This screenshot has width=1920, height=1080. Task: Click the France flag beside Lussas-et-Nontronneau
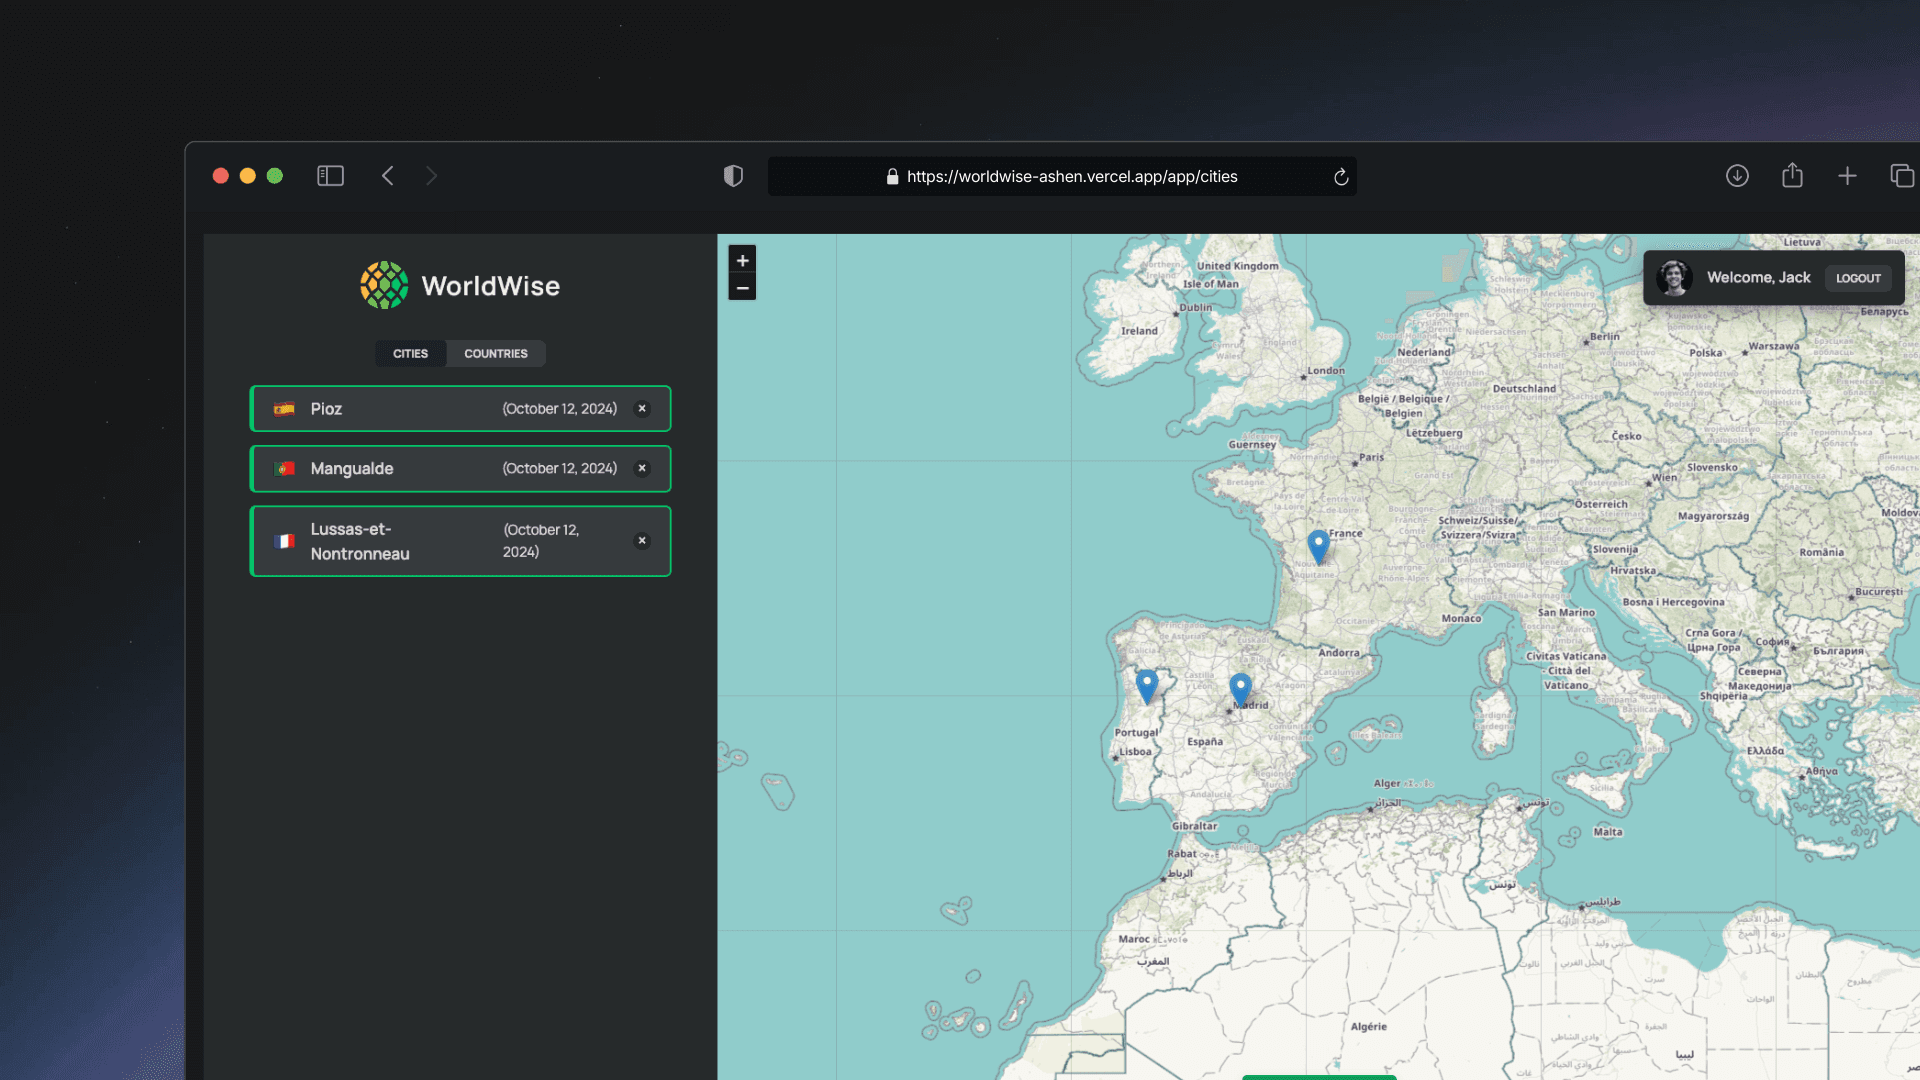click(285, 541)
